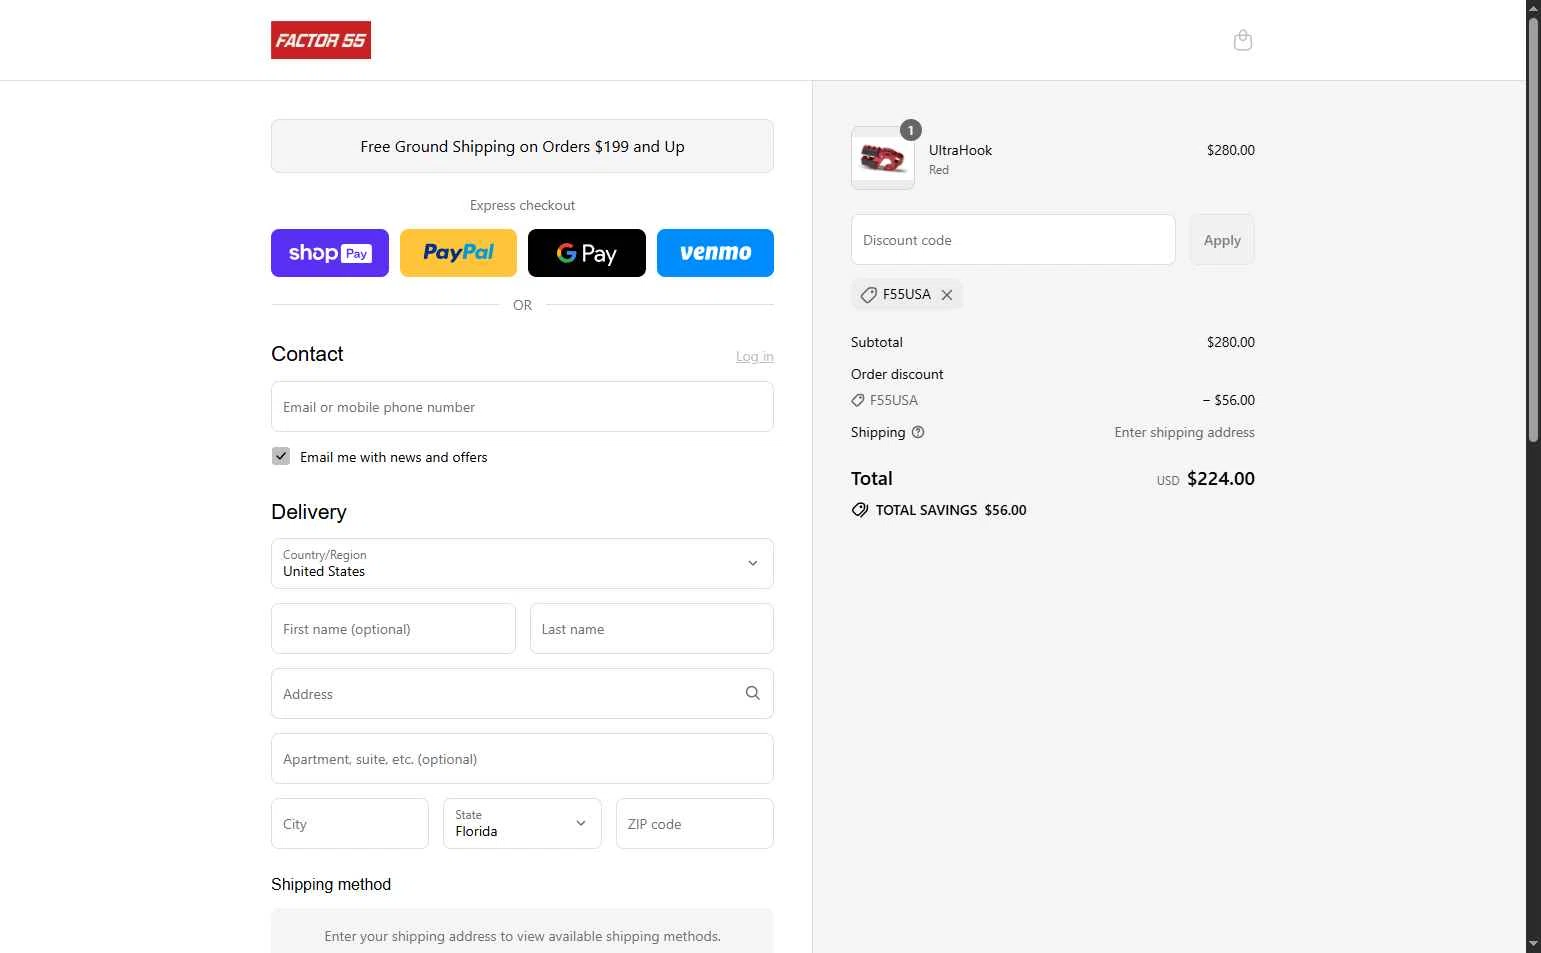Click the ZIP code field
1541x953 pixels.
[695, 823]
